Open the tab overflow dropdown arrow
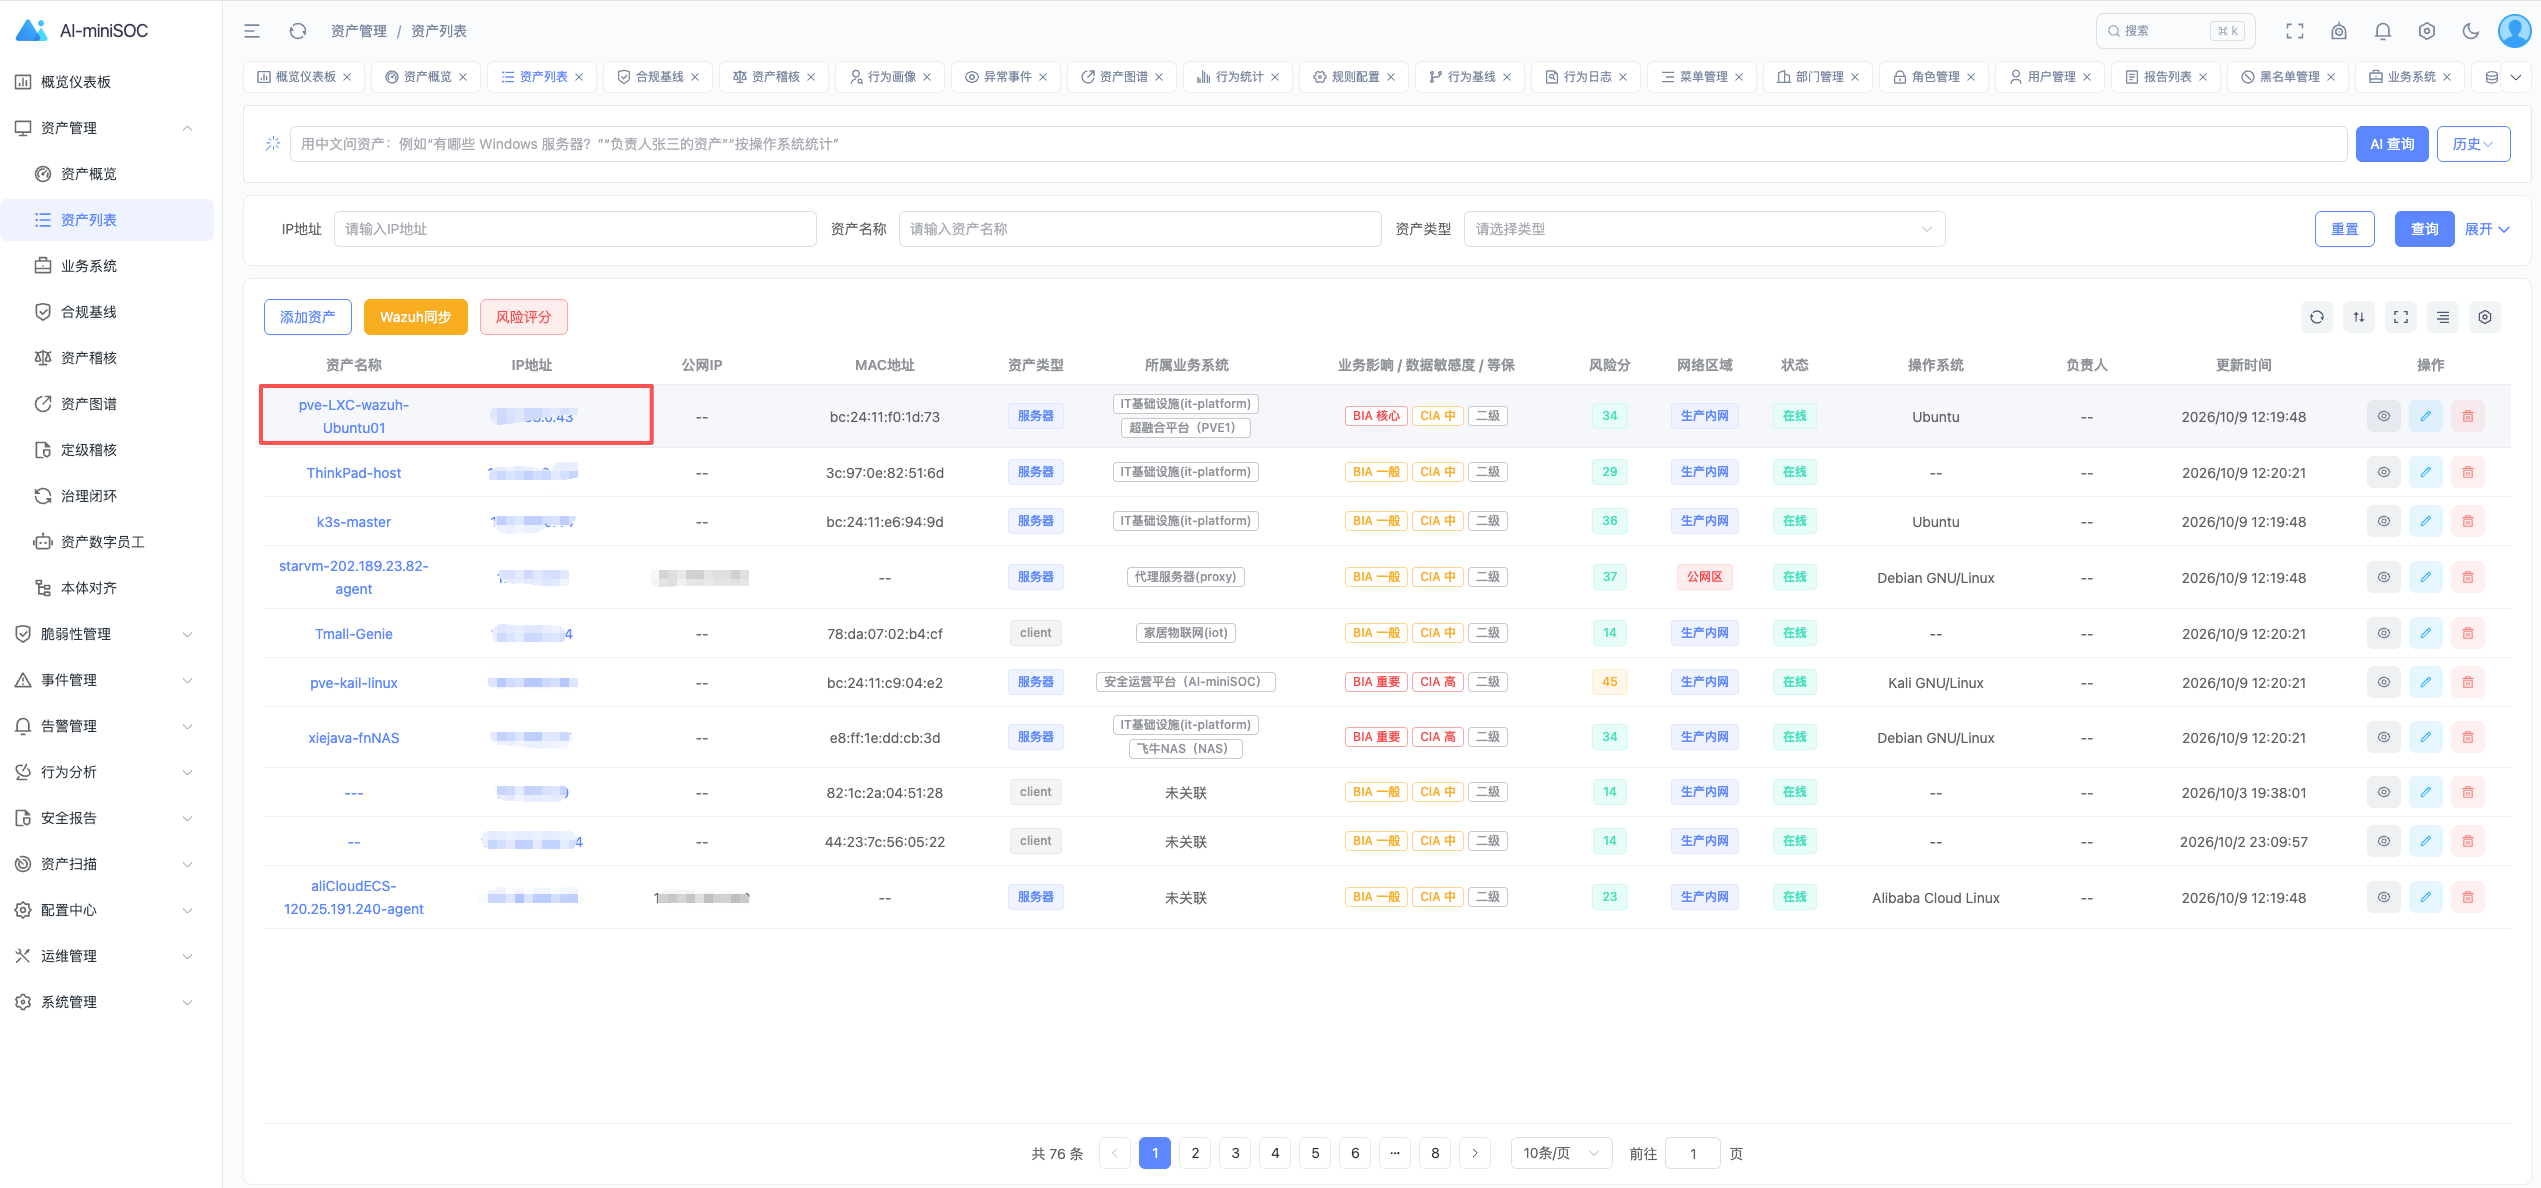The height and width of the screenshot is (1188, 2541). 2516,77
